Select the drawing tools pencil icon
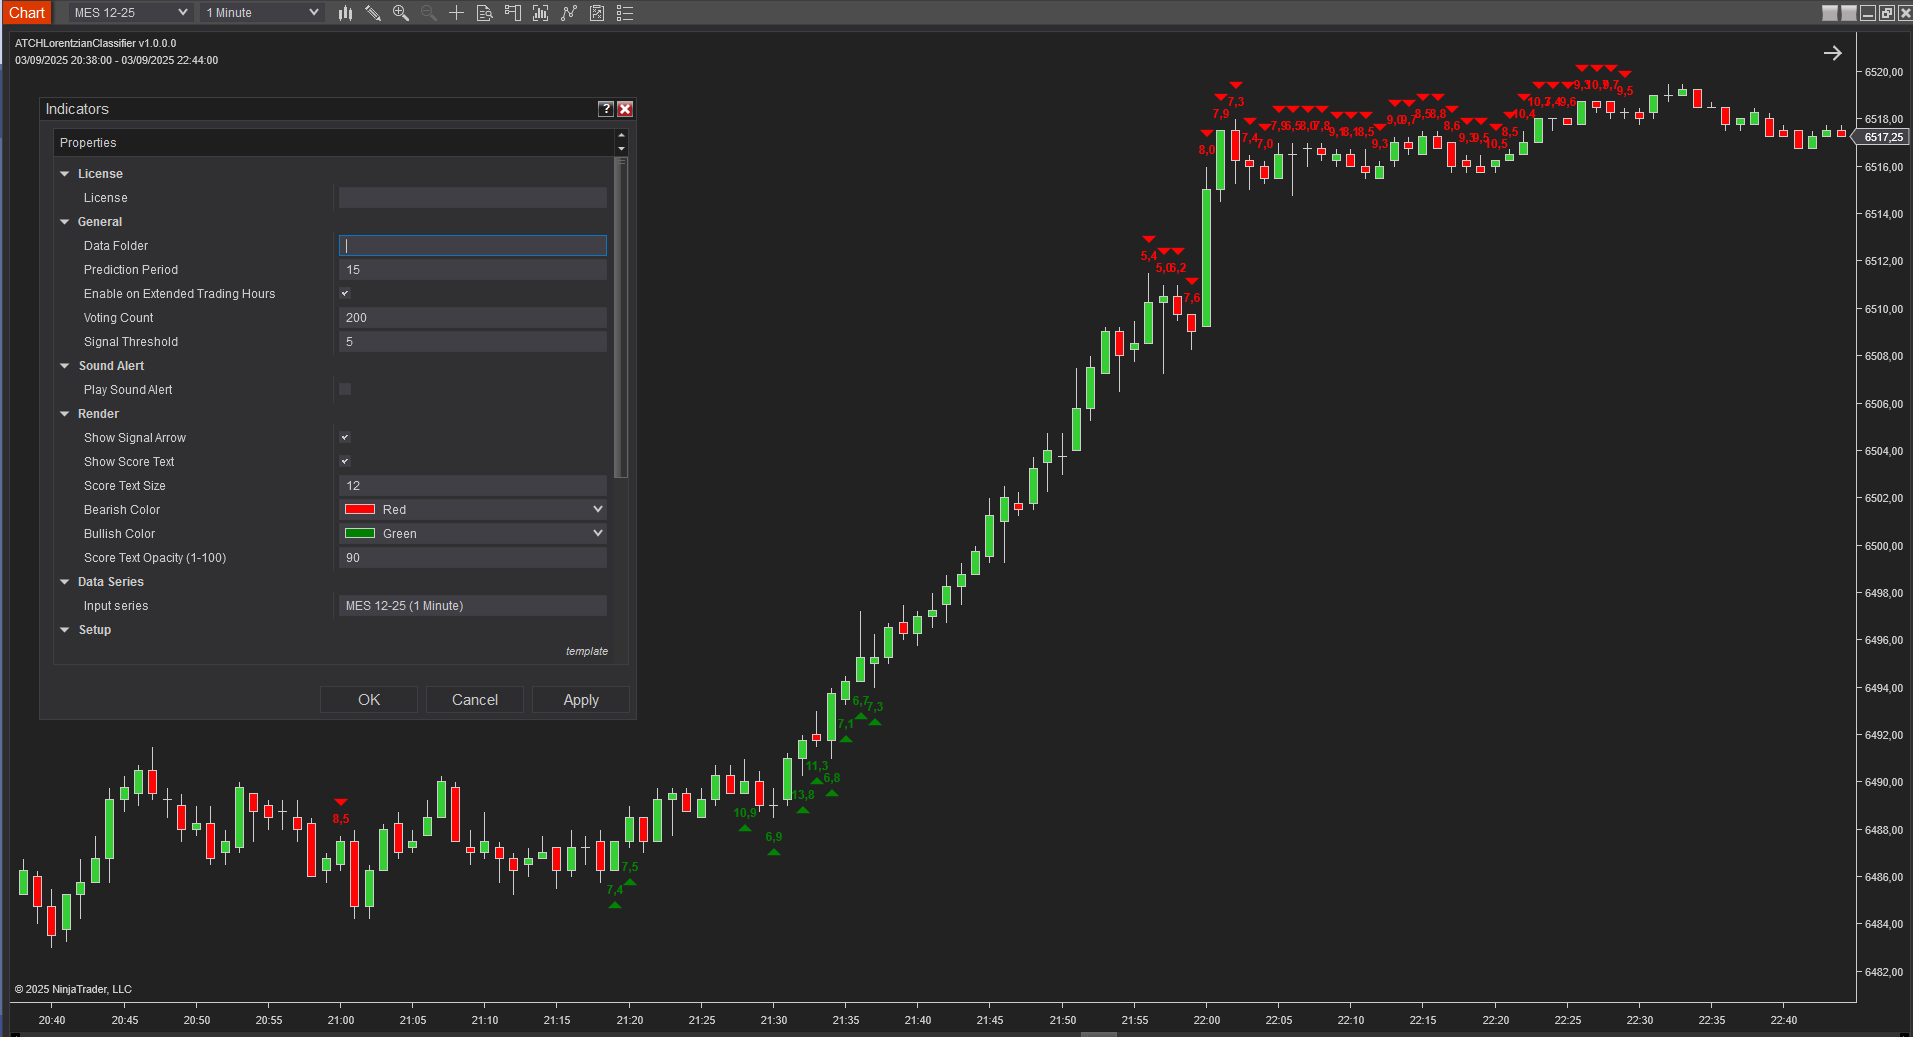Image resolution: width=1913 pixels, height=1037 pixels. [373, 13]
